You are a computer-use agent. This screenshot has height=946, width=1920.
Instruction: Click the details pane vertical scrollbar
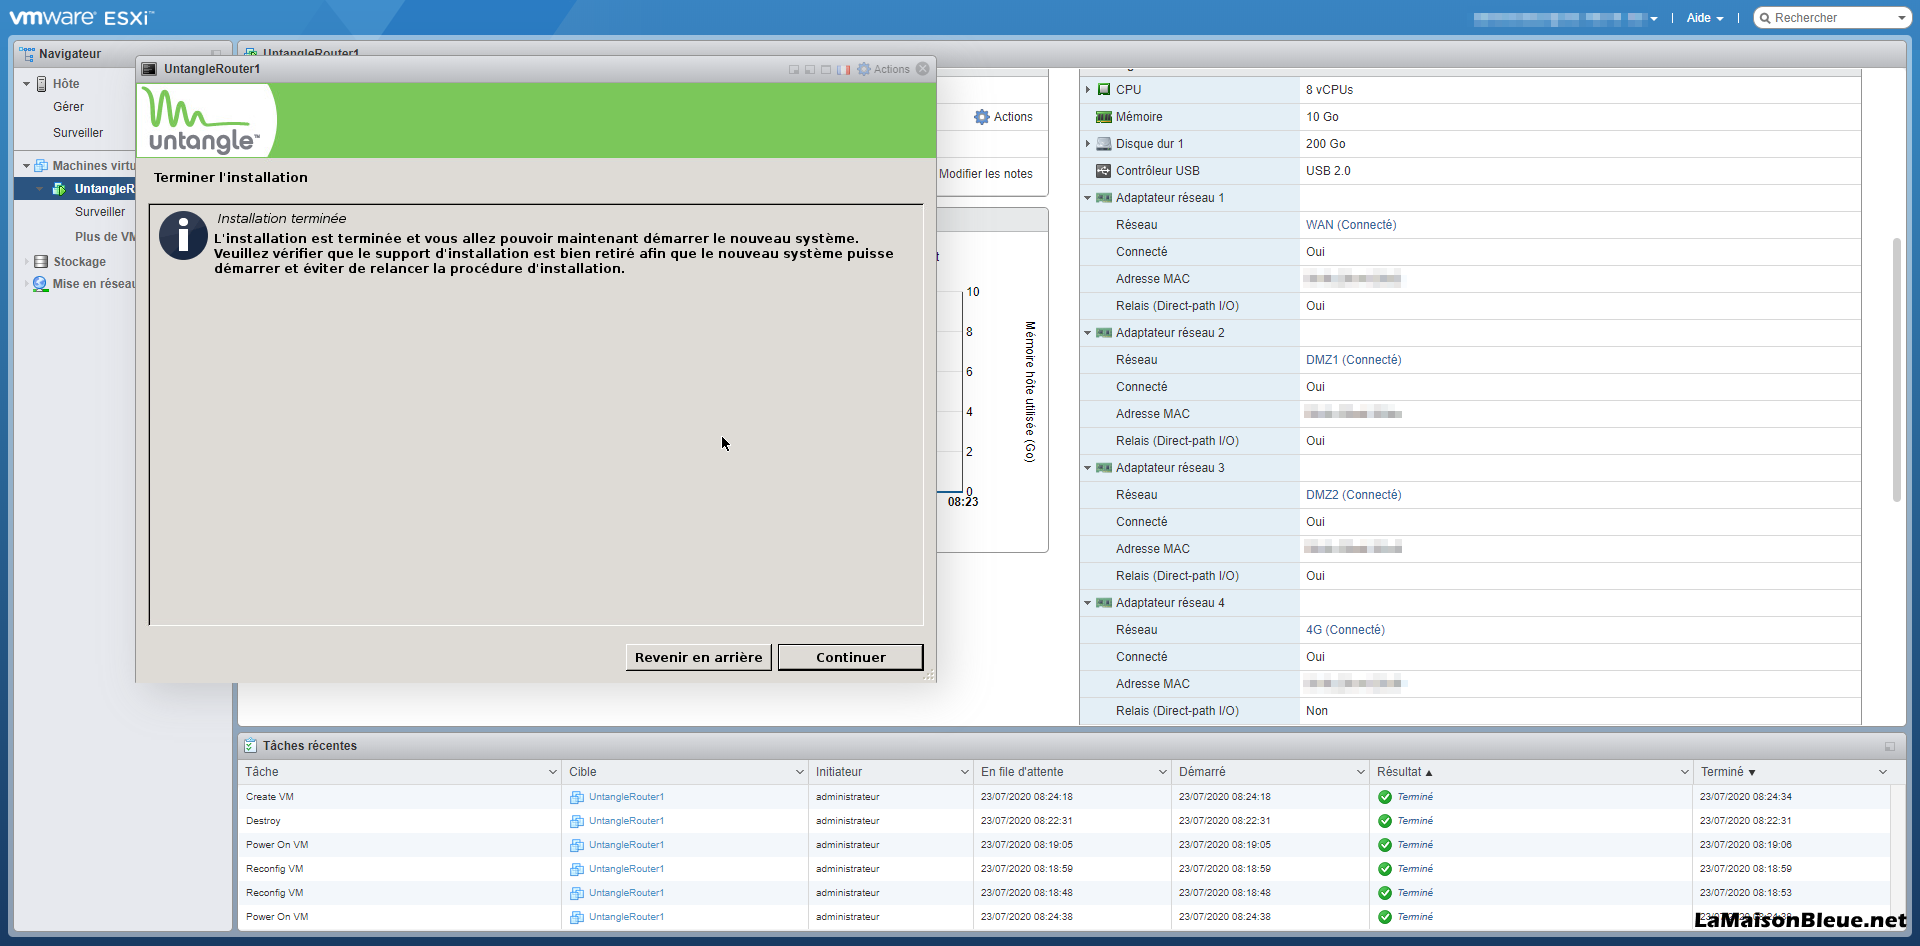tap(1896, 370)
